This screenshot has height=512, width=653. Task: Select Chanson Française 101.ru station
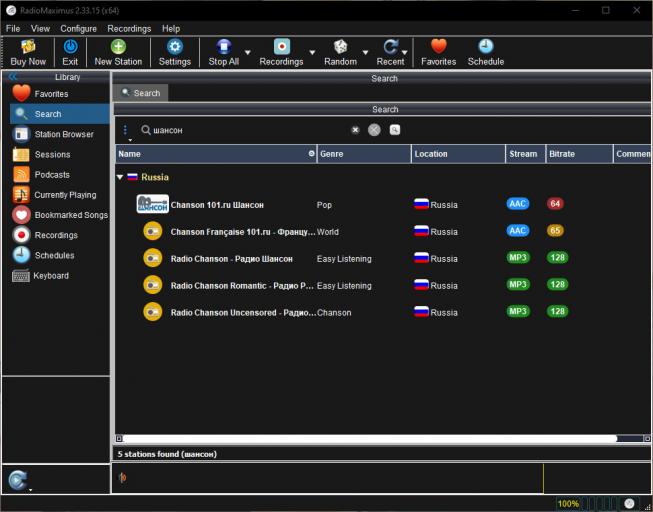pyautogui.click(x=243, y=232)
